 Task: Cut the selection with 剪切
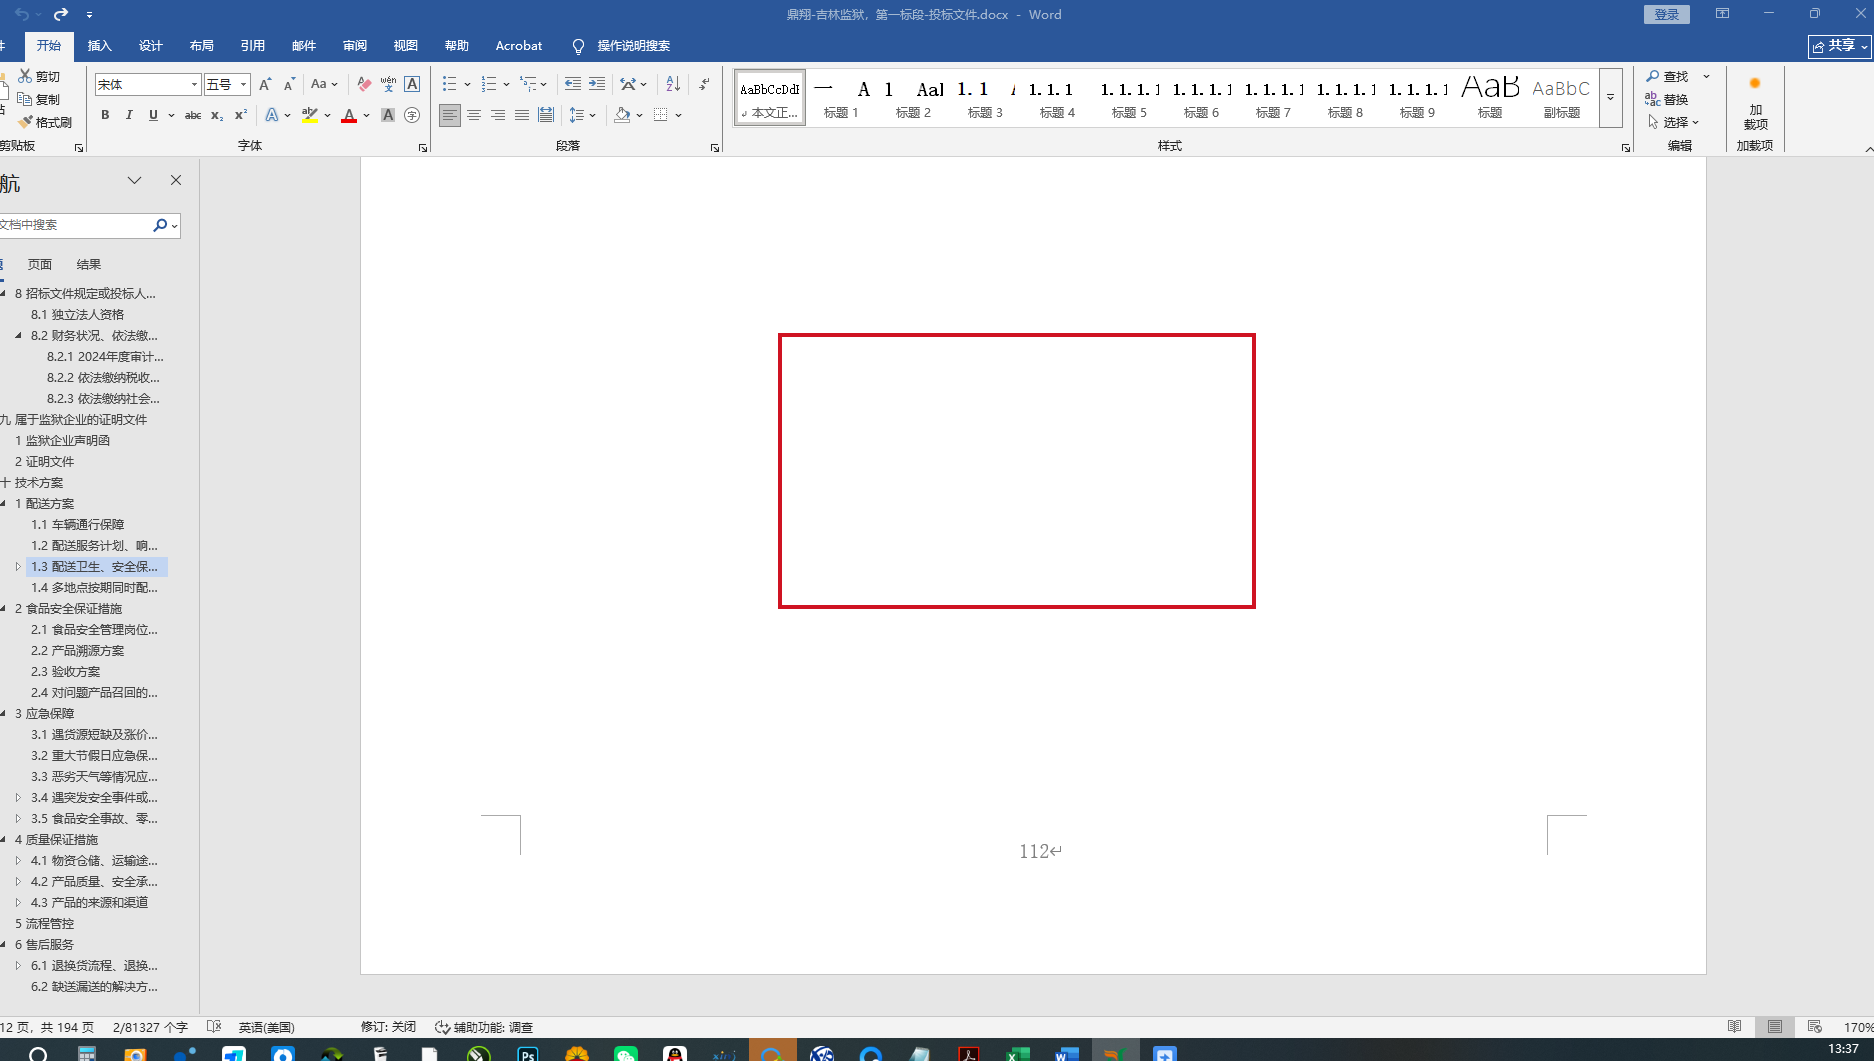pyautogui.click(x=40, y=76)
